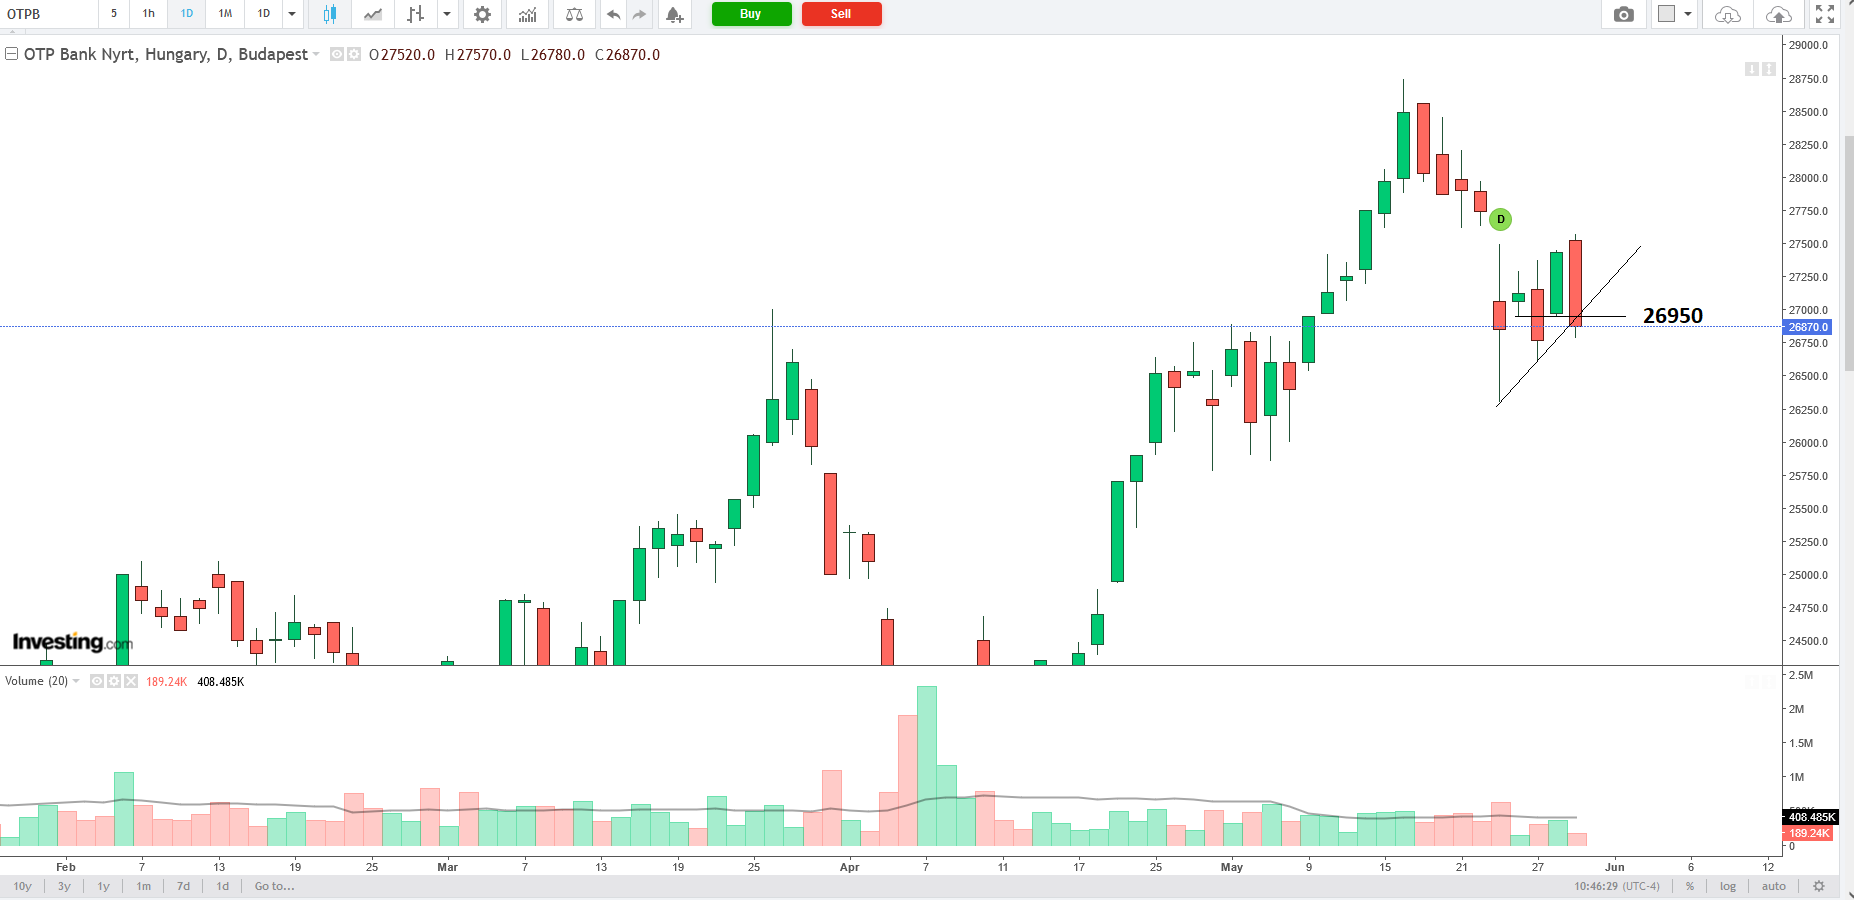Screen dimensions: 1854x900
Task: Select the candlestick chart type icon
Action: (x=329, y=14)
